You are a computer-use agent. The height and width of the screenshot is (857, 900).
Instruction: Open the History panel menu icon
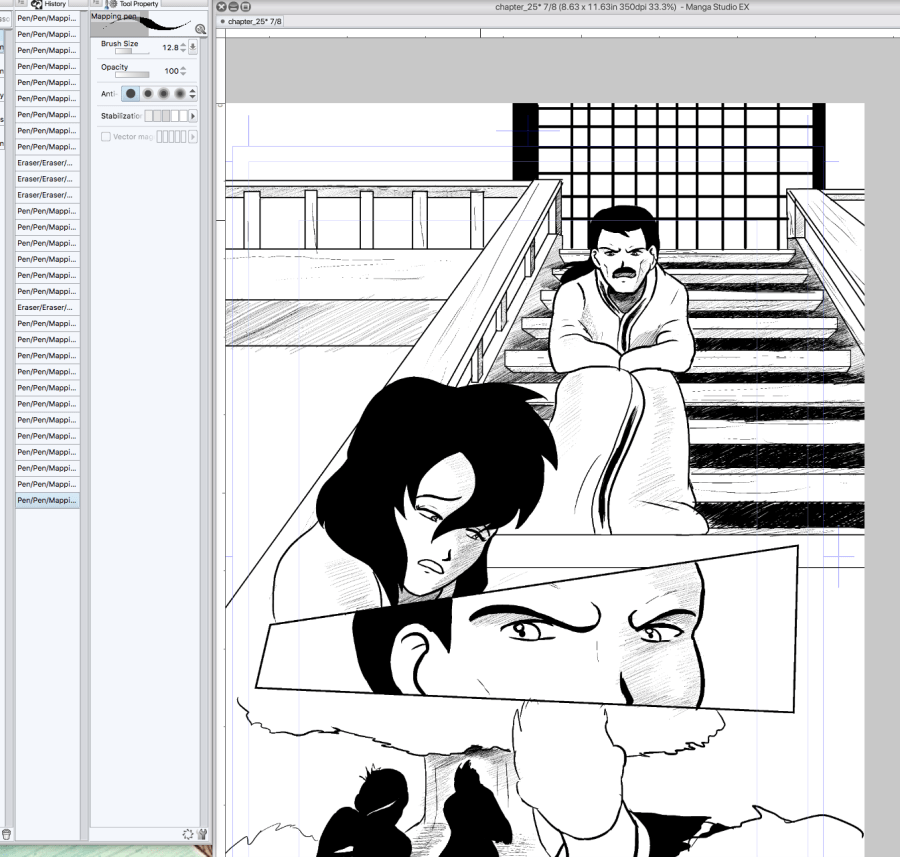[x=20, y=4]
